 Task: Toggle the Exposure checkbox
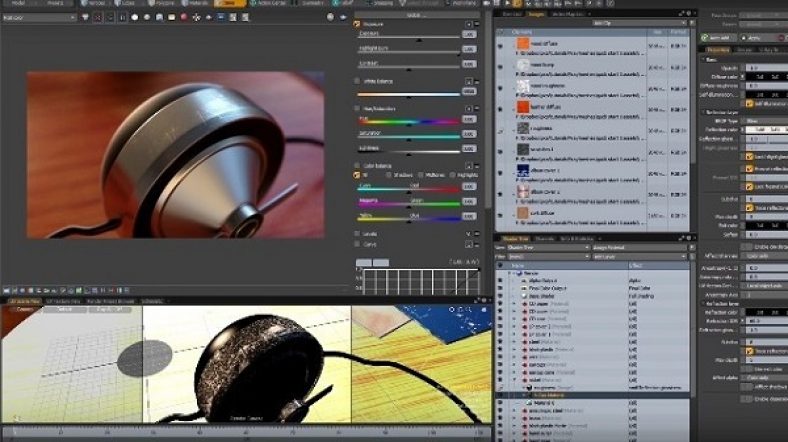click(357, 21)
